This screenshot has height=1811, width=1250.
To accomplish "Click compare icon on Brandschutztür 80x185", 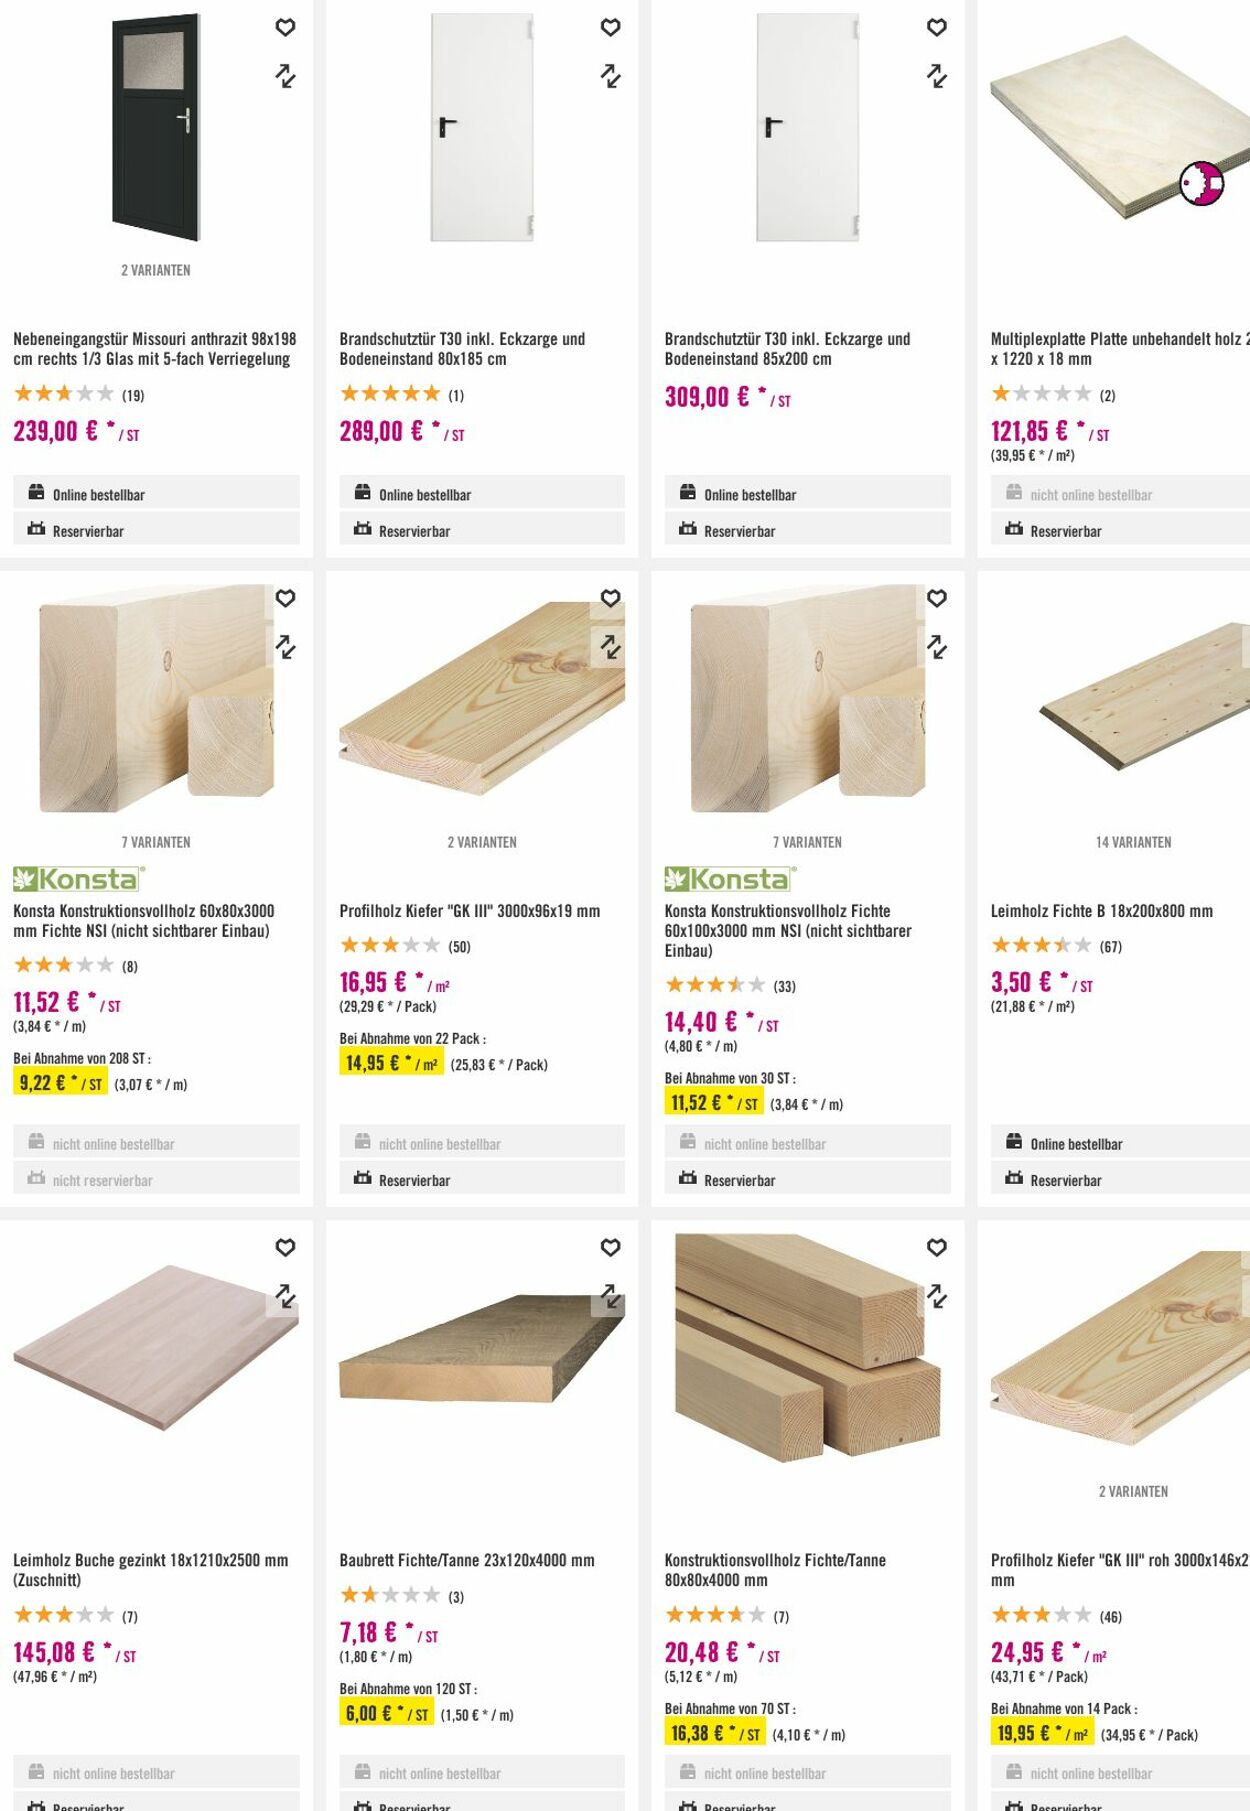I will pos(610,76).
